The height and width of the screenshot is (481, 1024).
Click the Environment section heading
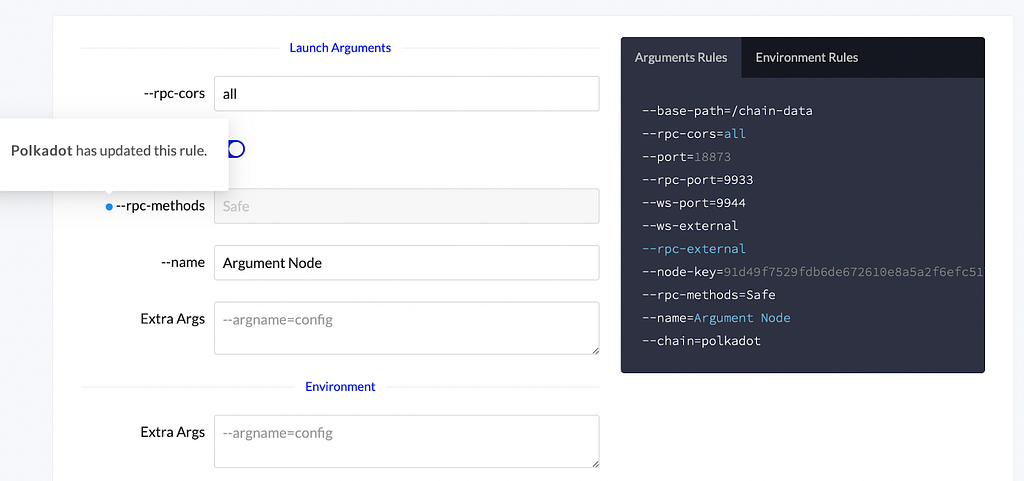pyautogui.click(x=340, y=386)
